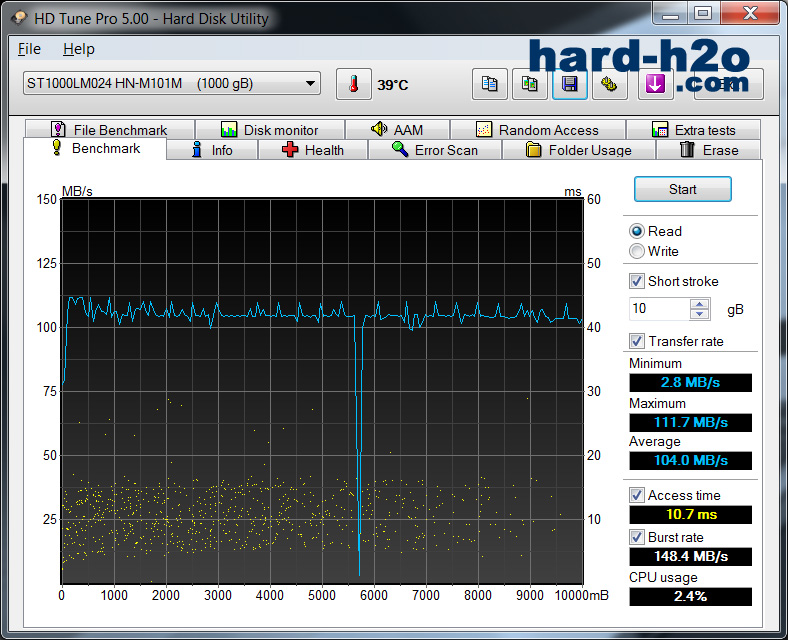788x640 pixels.
Task: Open the options gear icon
Action: [609, 84]
